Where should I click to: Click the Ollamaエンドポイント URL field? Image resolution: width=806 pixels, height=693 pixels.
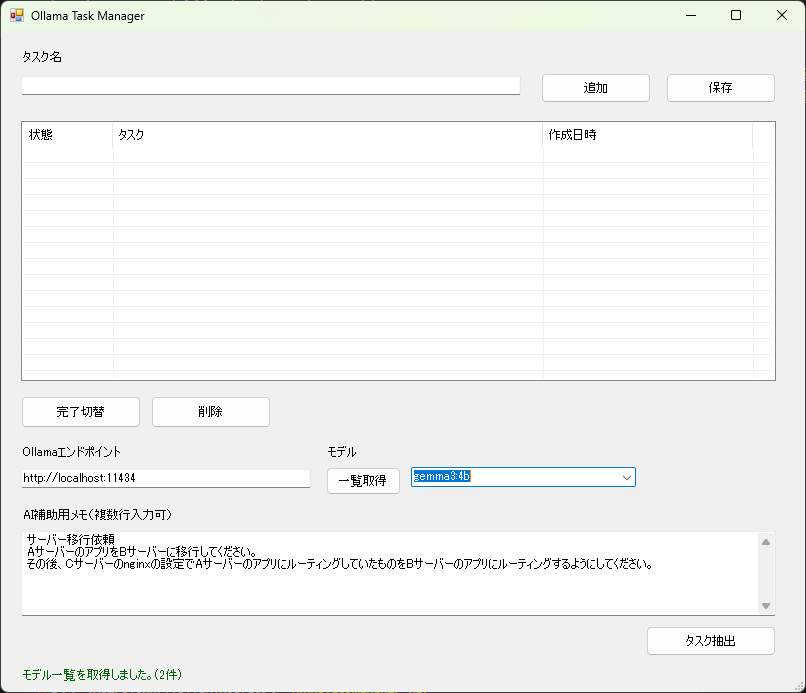tap(165, 478)
